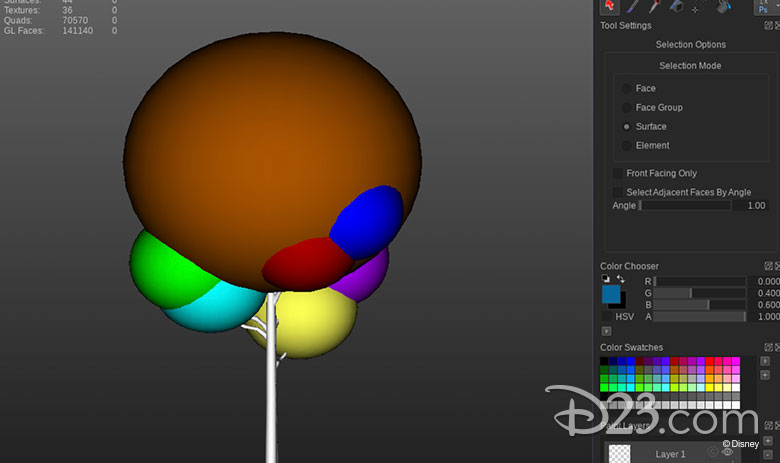Pick the top-left black palette swatch
This screenshot has height=463, width=780.
(x=604, y=361)
